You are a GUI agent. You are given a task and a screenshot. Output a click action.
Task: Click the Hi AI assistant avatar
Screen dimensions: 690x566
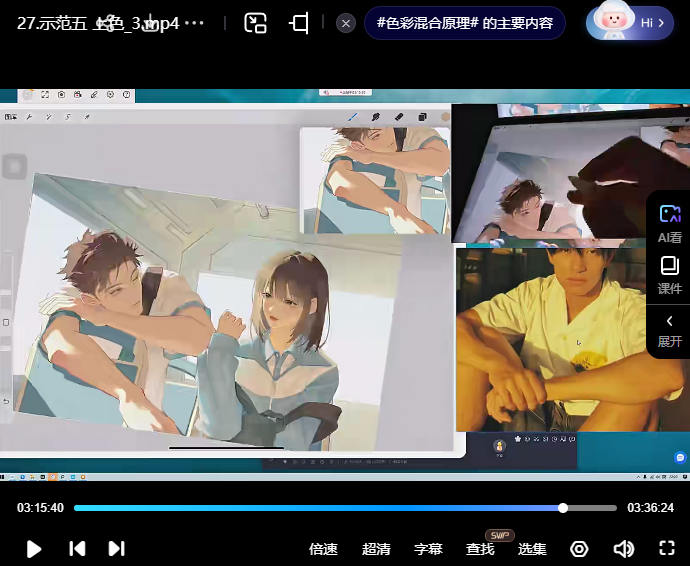(x=630, y=23)
